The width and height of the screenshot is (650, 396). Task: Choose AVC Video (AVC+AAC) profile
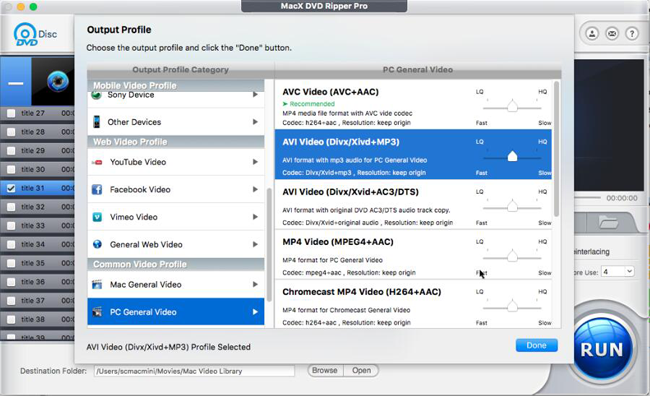pyautogui.click(x=413, y=104)
